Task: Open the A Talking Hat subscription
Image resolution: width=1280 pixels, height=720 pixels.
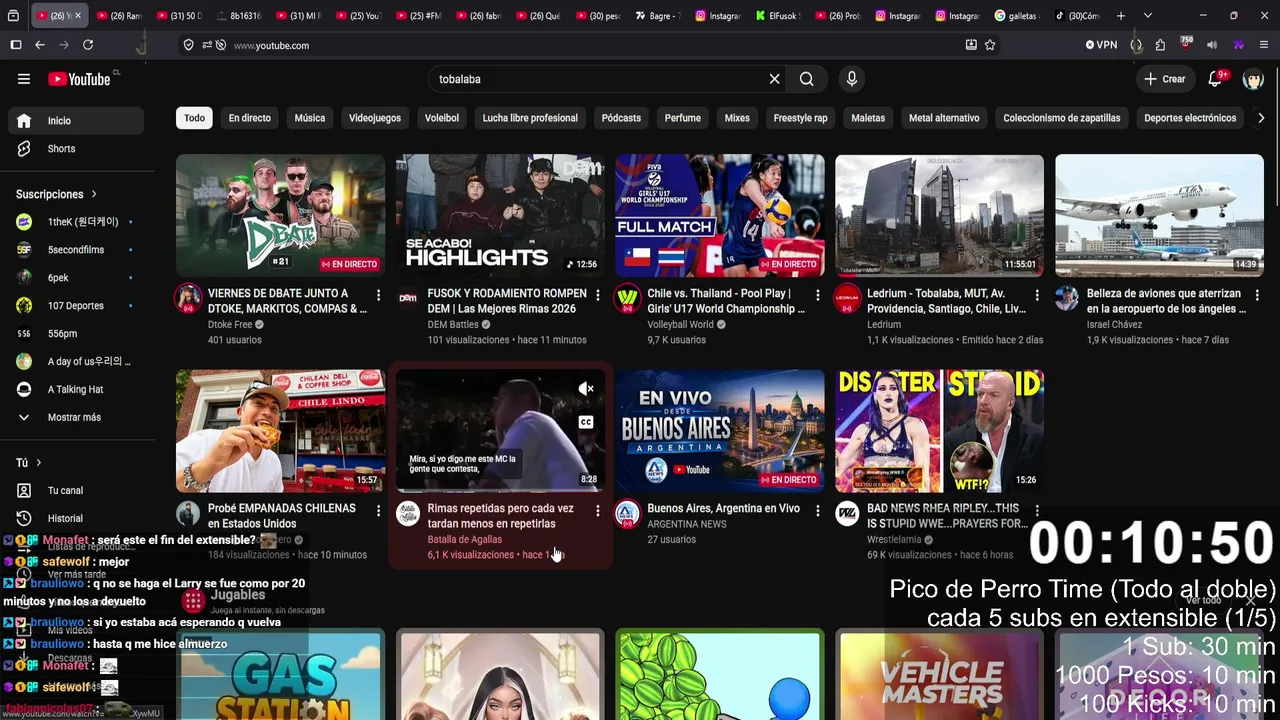Action: [x=75, y=389]
